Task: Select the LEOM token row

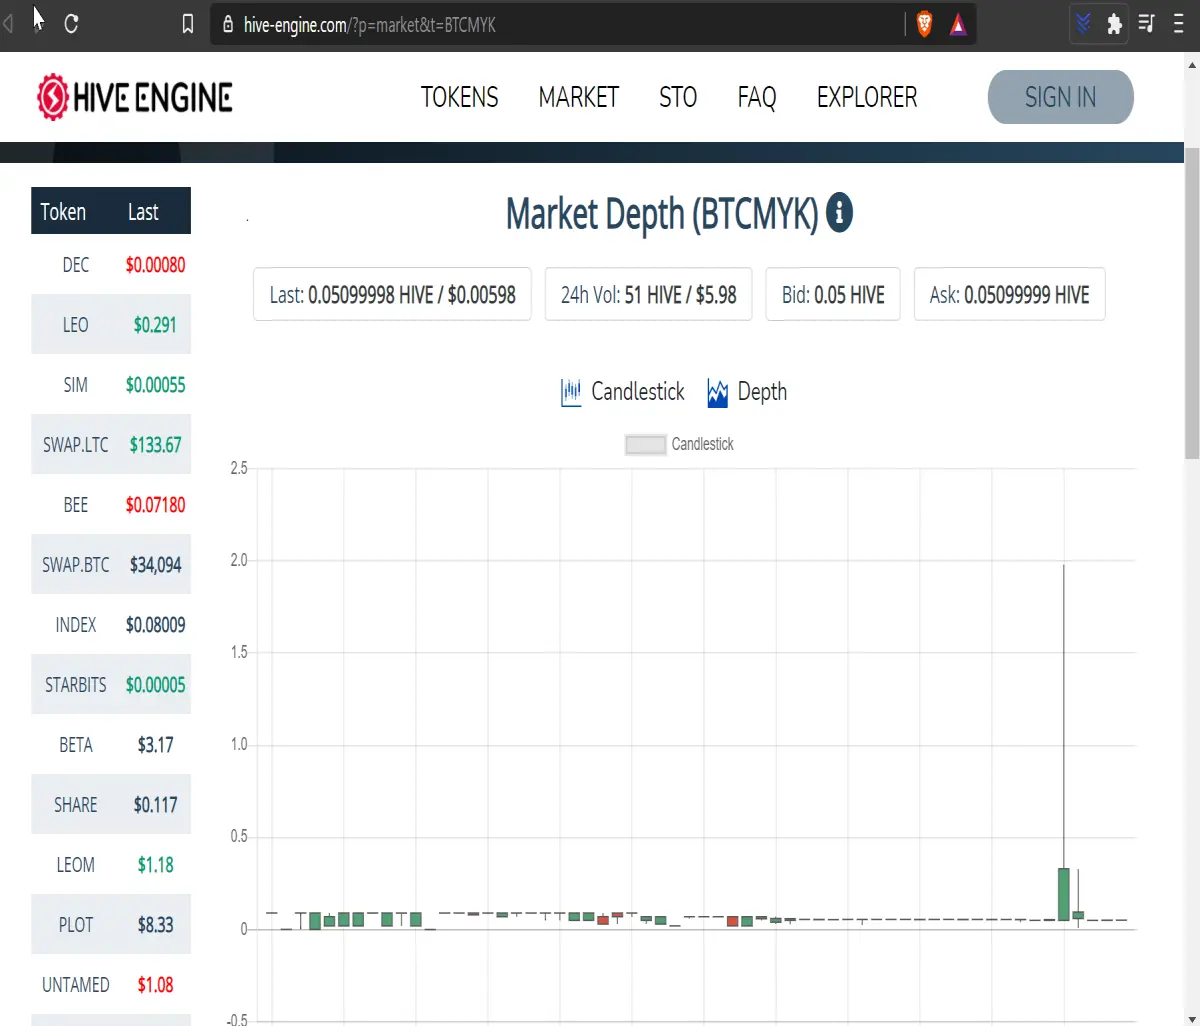Action: point(111,864)
